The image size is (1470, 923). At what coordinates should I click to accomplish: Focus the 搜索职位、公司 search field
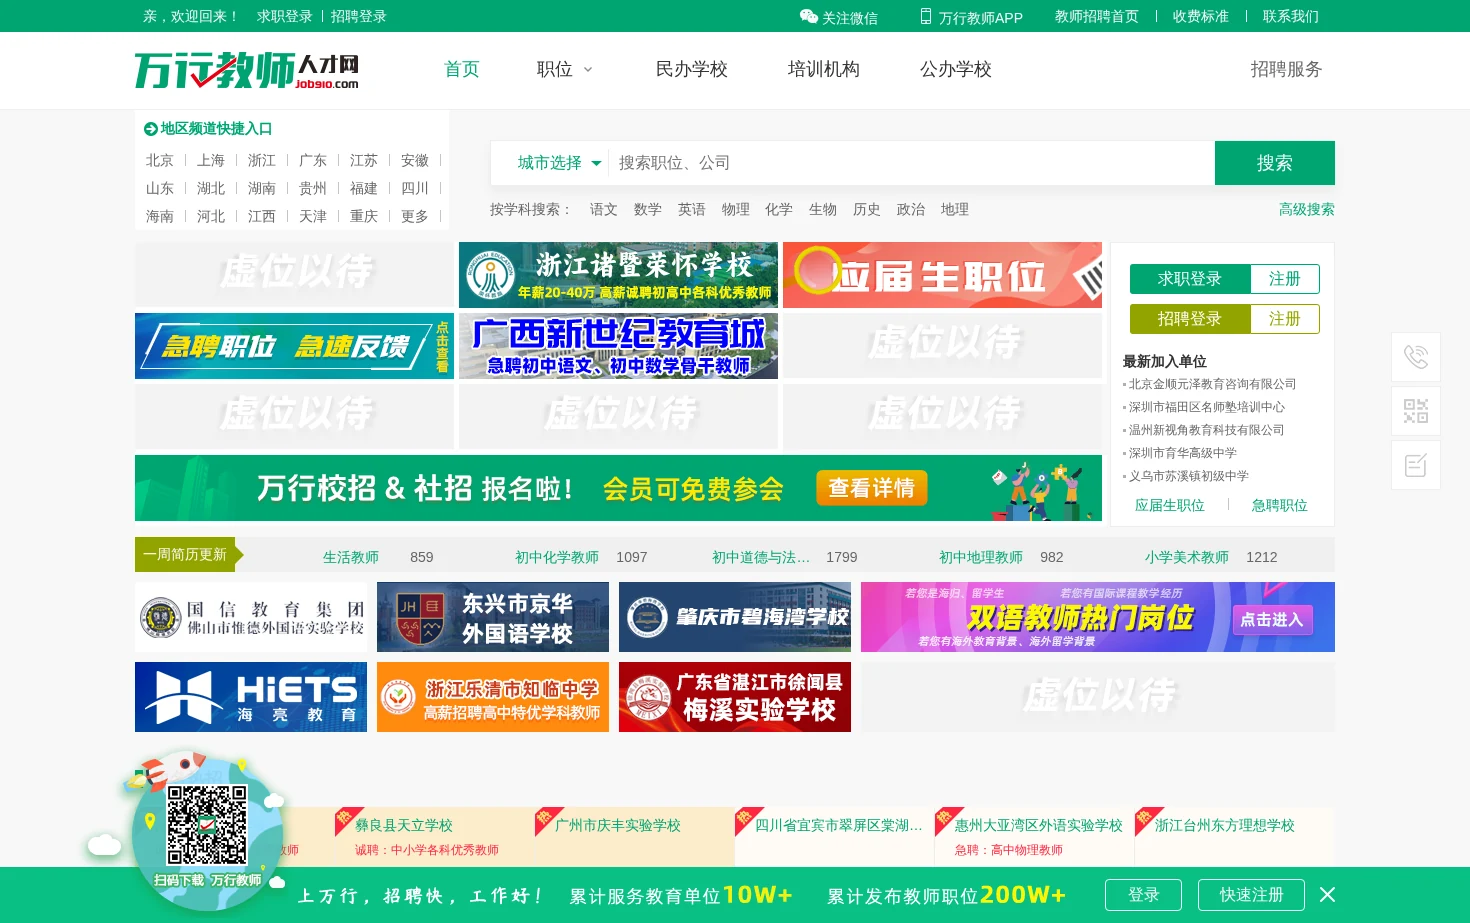(910, 163)
